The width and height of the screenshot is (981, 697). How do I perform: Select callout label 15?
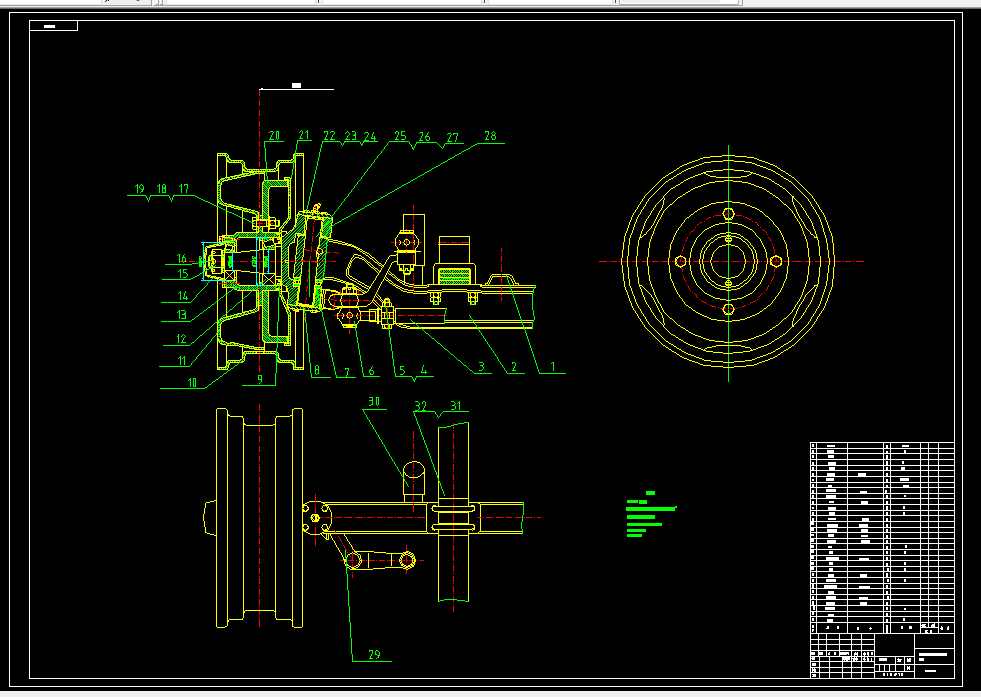tap(183, 273)
